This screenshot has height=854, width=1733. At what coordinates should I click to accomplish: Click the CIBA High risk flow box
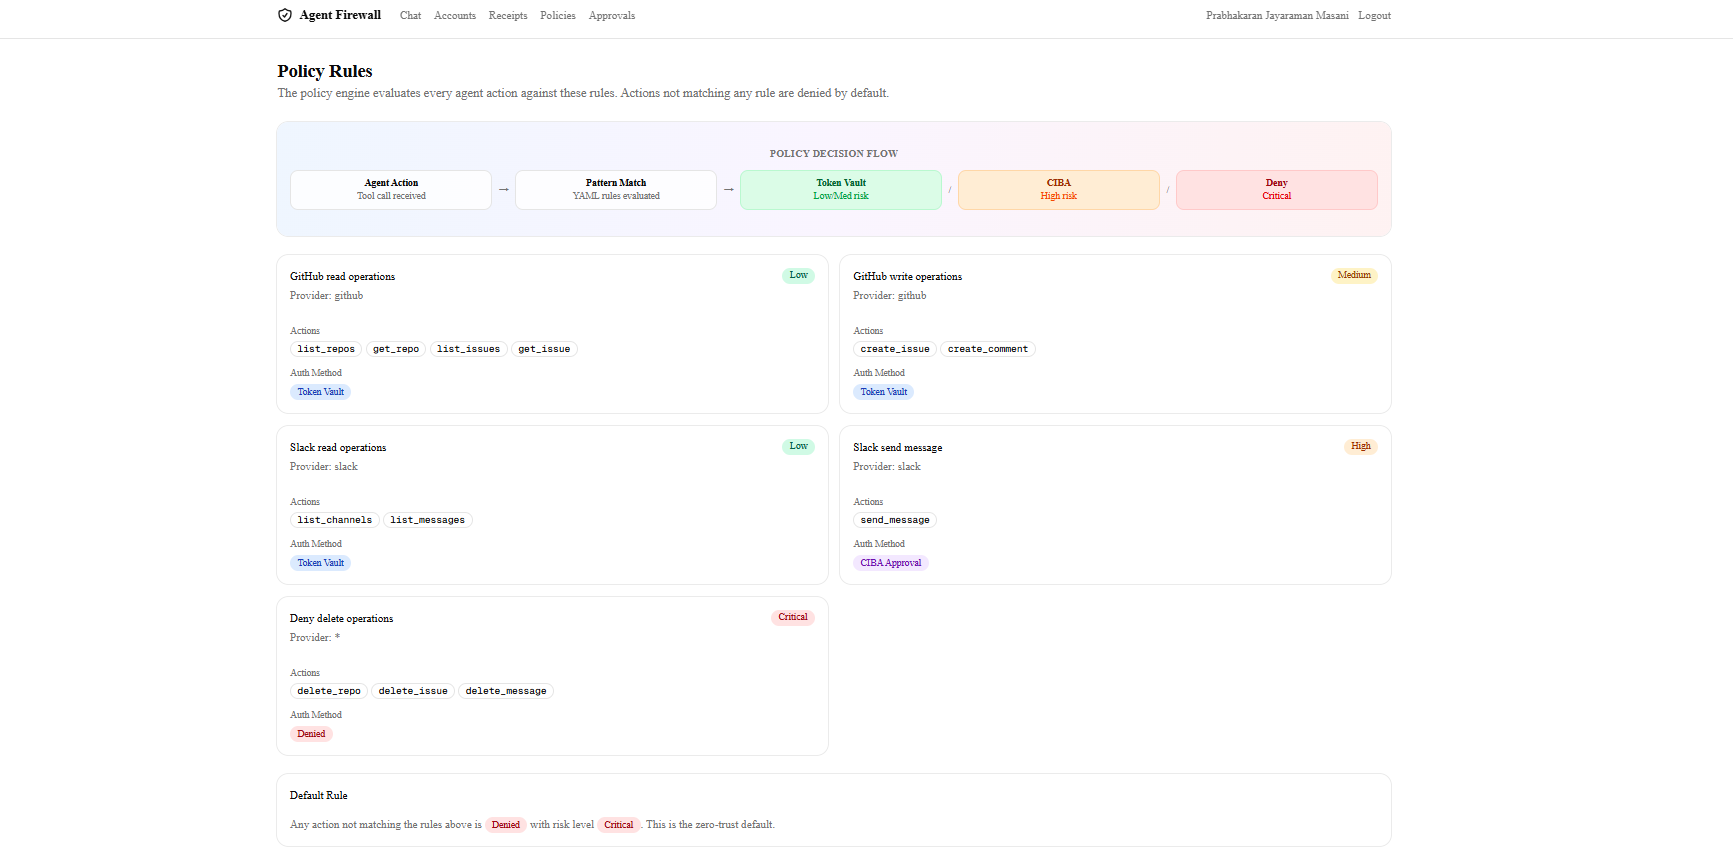(1059, 190)
